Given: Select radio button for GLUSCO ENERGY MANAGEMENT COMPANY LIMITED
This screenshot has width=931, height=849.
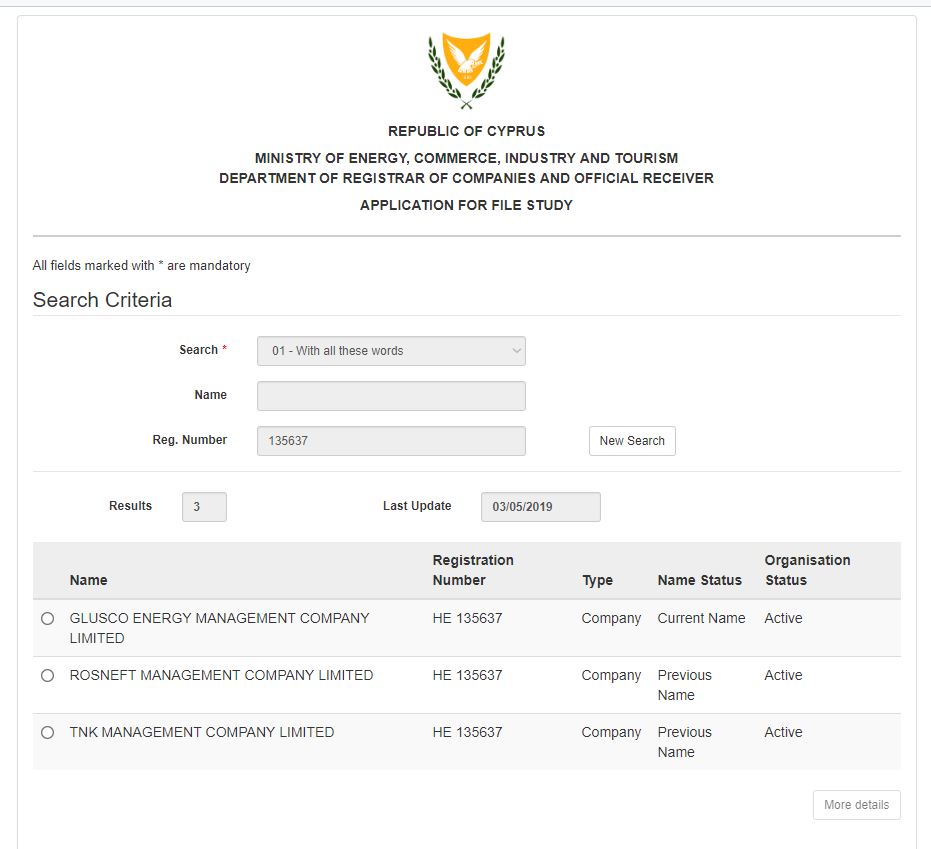Looking at the screenshot, I should pos(48,619).
